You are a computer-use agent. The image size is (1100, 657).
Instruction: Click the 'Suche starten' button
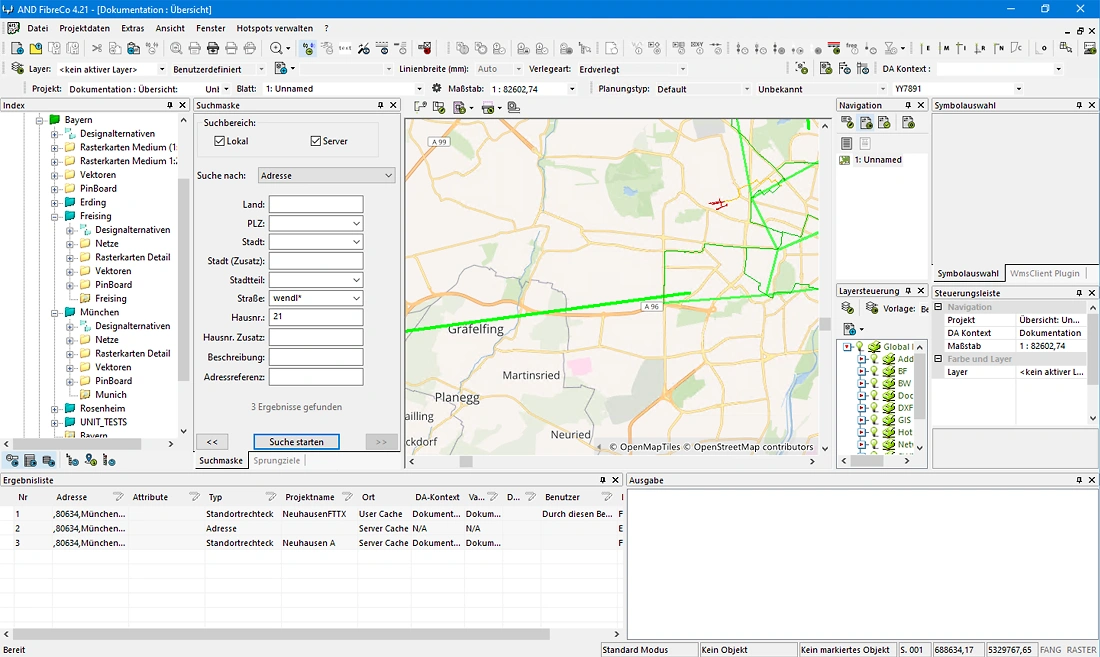point(296,442)
